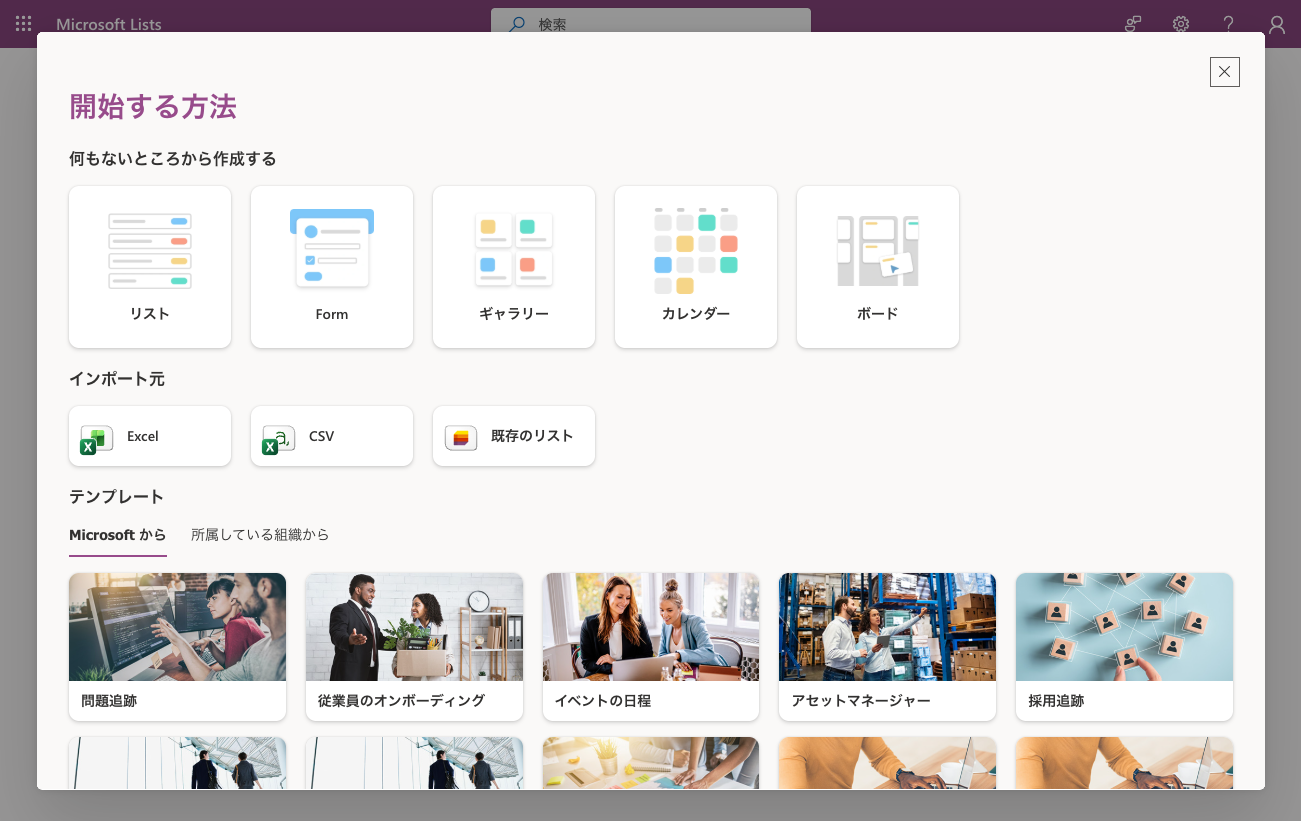Open the feedback icon in the header
The width and height of the screenshot is (1301, 821).
[1133, 24]
